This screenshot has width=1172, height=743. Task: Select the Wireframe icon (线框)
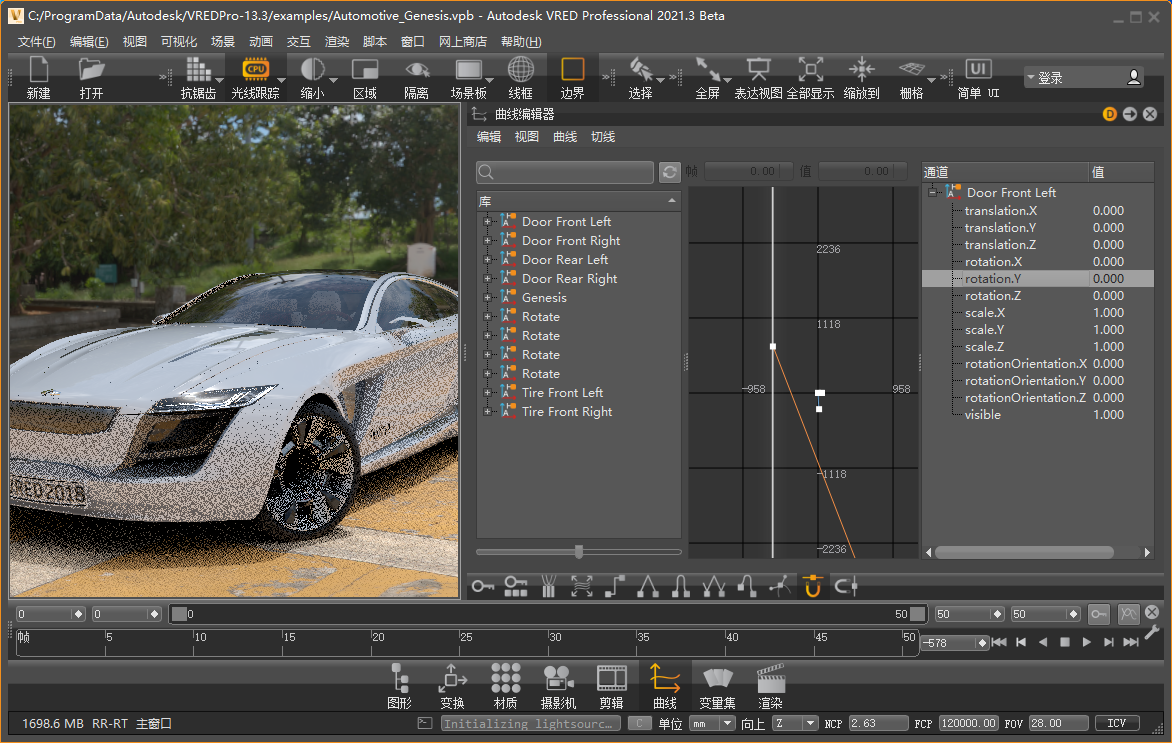520,70
